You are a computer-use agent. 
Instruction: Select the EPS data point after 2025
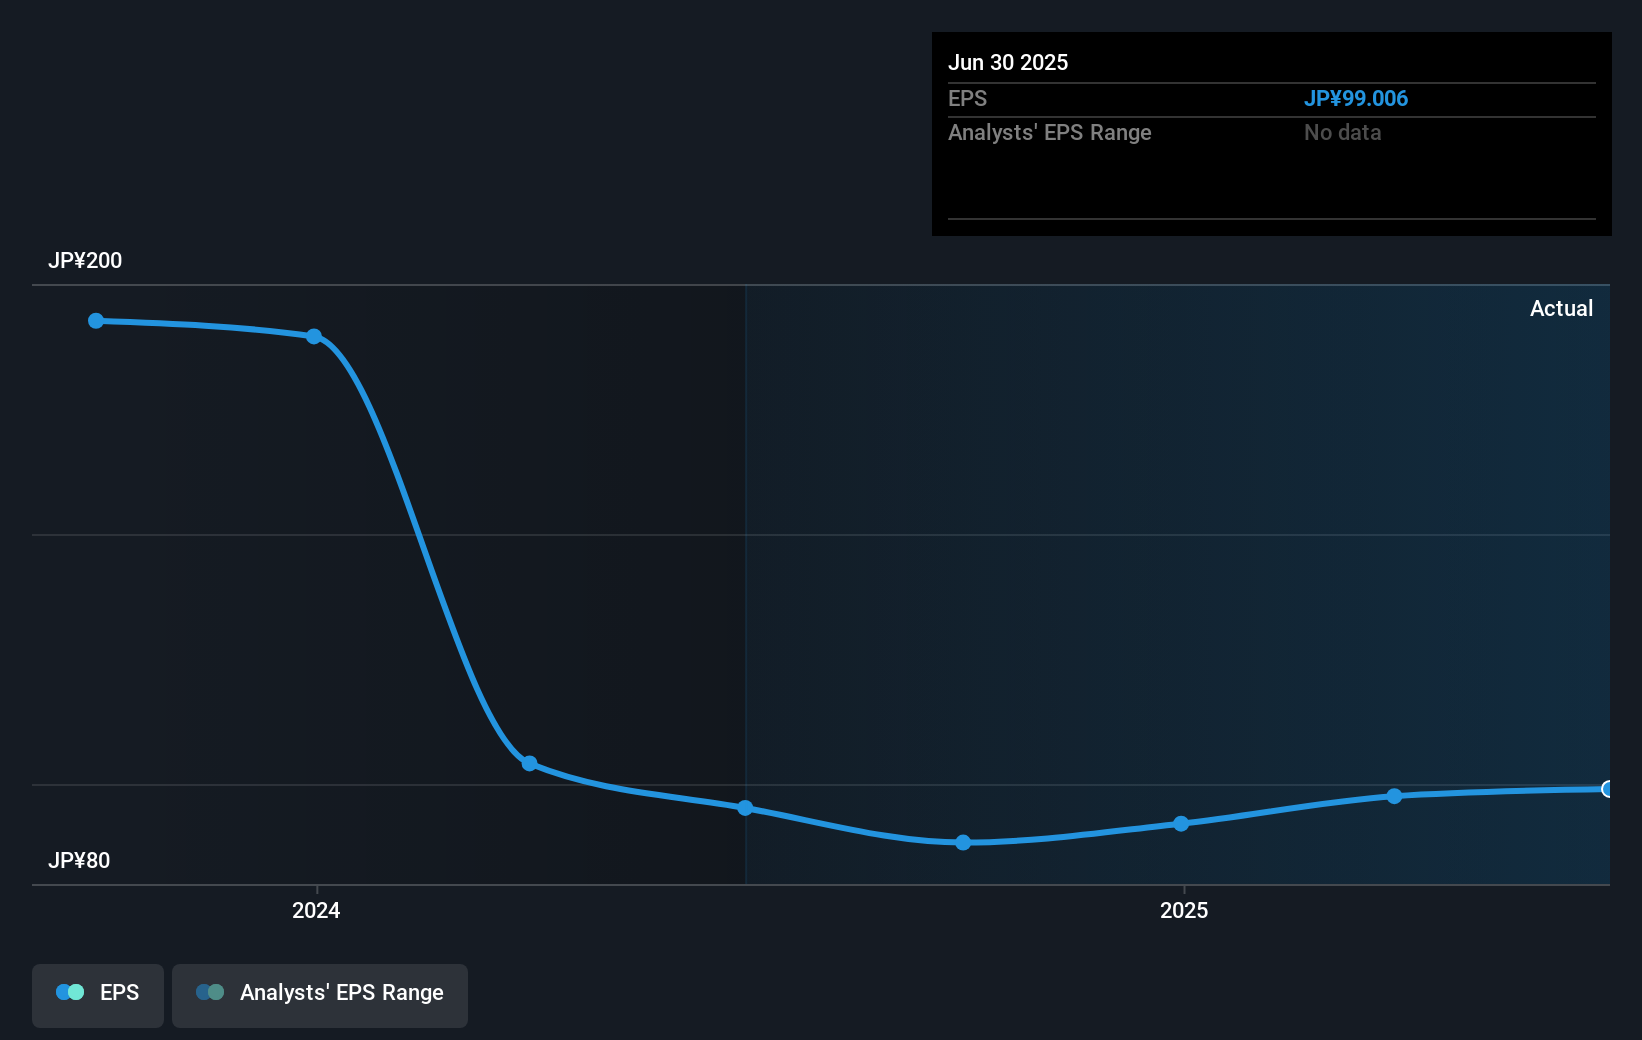(x=1394, y=796)
